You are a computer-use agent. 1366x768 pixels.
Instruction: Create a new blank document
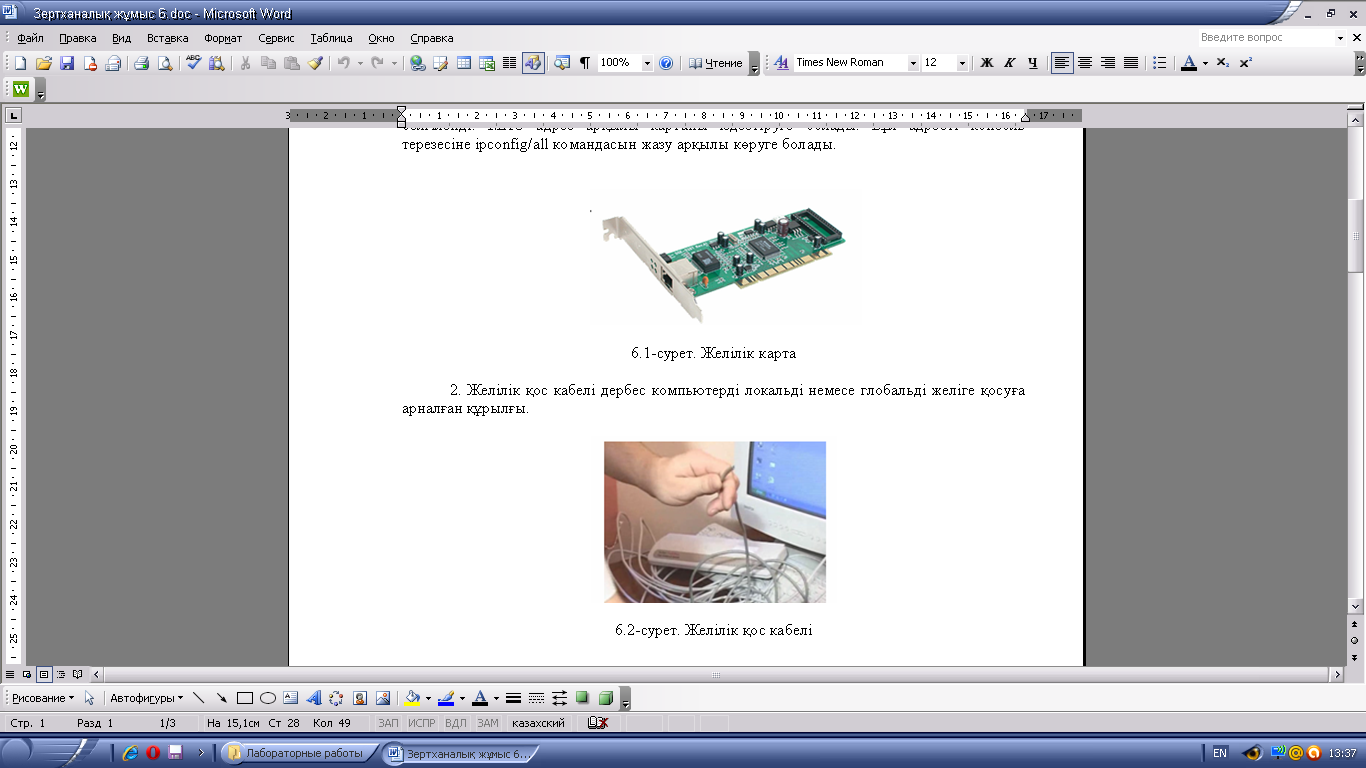point(20,63)
